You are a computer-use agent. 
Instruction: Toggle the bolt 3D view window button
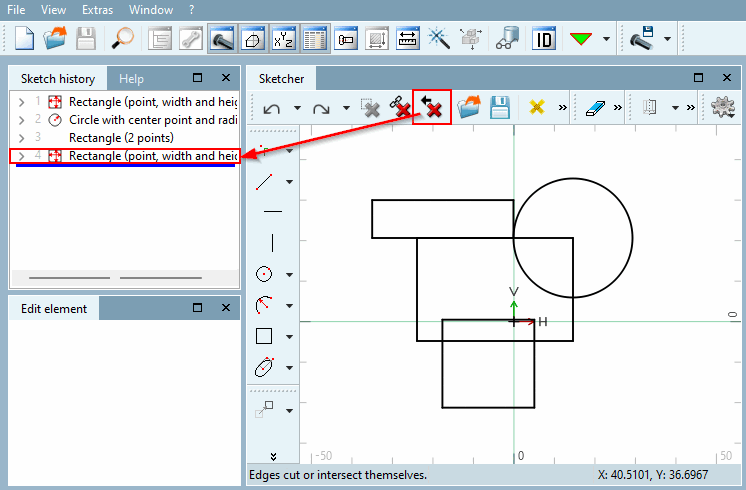pyautogui.click(x=222, y=39)
